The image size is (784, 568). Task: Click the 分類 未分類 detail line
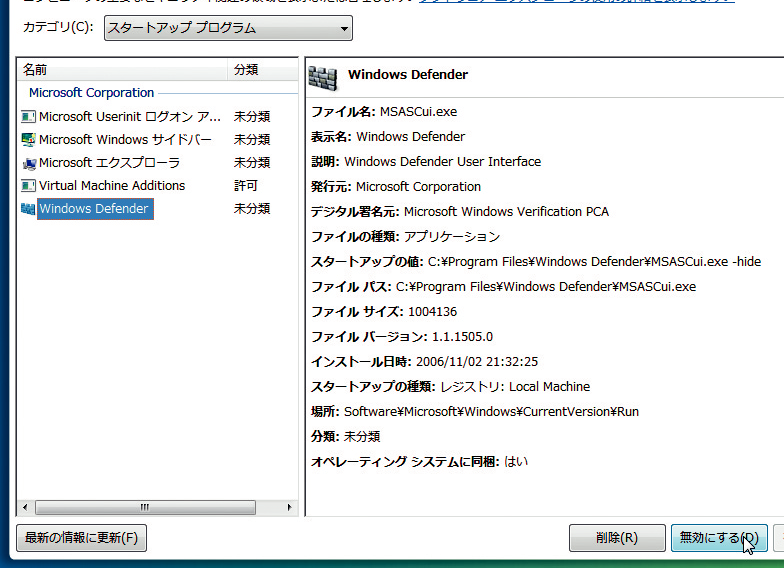coord(346,436)
